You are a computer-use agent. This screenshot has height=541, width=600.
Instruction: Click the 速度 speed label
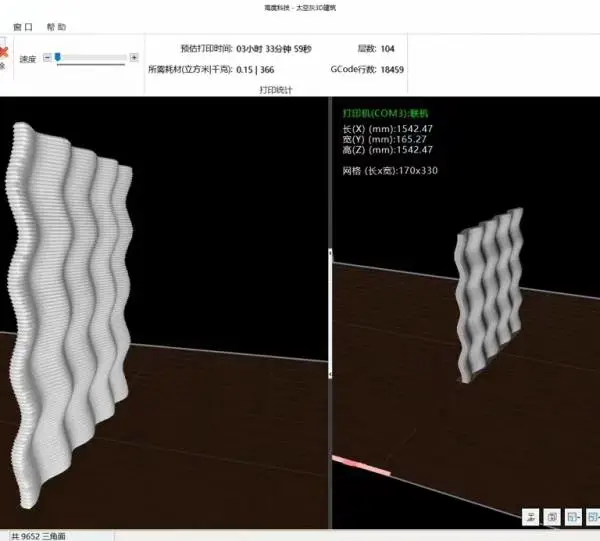tap(28, 59)
